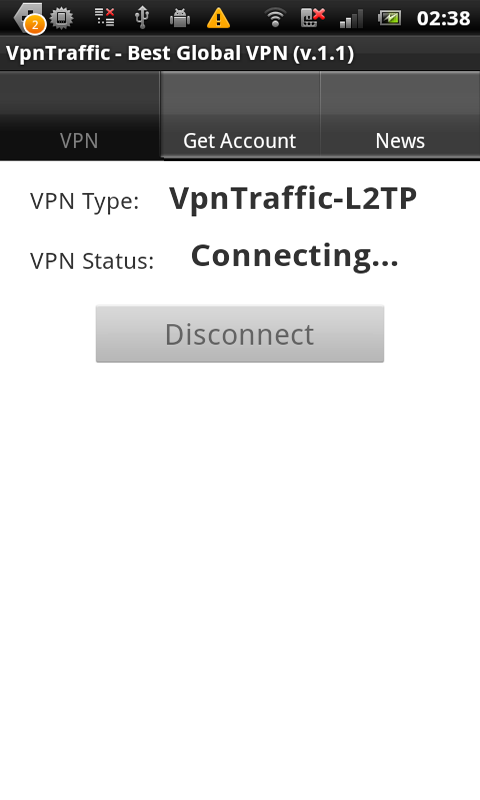Tap the Wi-Fi signal status icon
This screenshot has height=800, width=480.
pos(275,18)
